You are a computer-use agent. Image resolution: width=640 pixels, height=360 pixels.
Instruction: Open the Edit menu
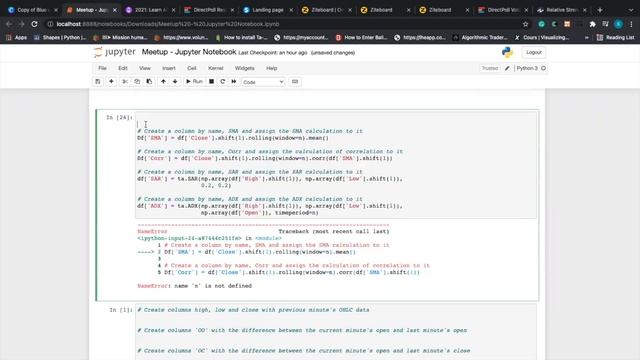coord(123,68)
